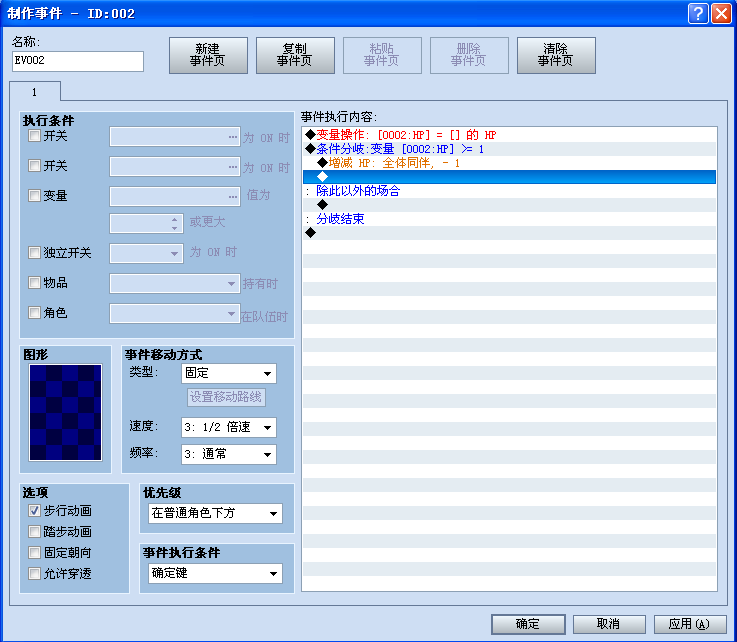Click the 应用(A) button
Image resolution: width=737 pixels, height=642 pixels.
point(690,624)
